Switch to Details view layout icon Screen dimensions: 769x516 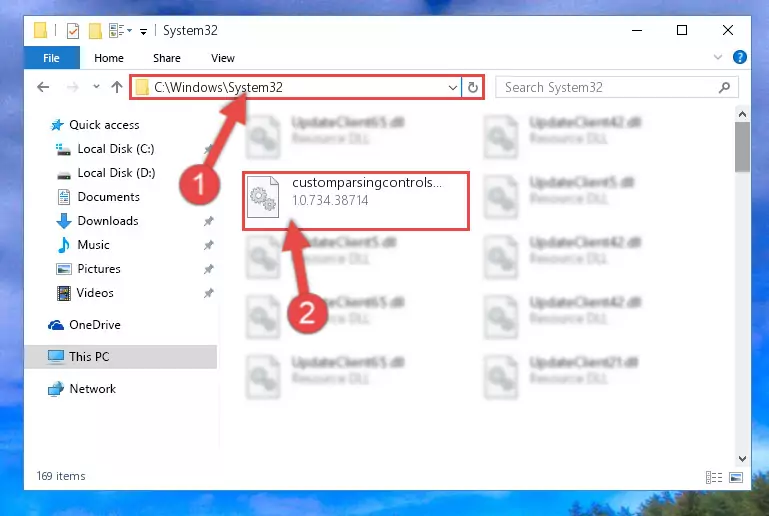click(714, 477)
